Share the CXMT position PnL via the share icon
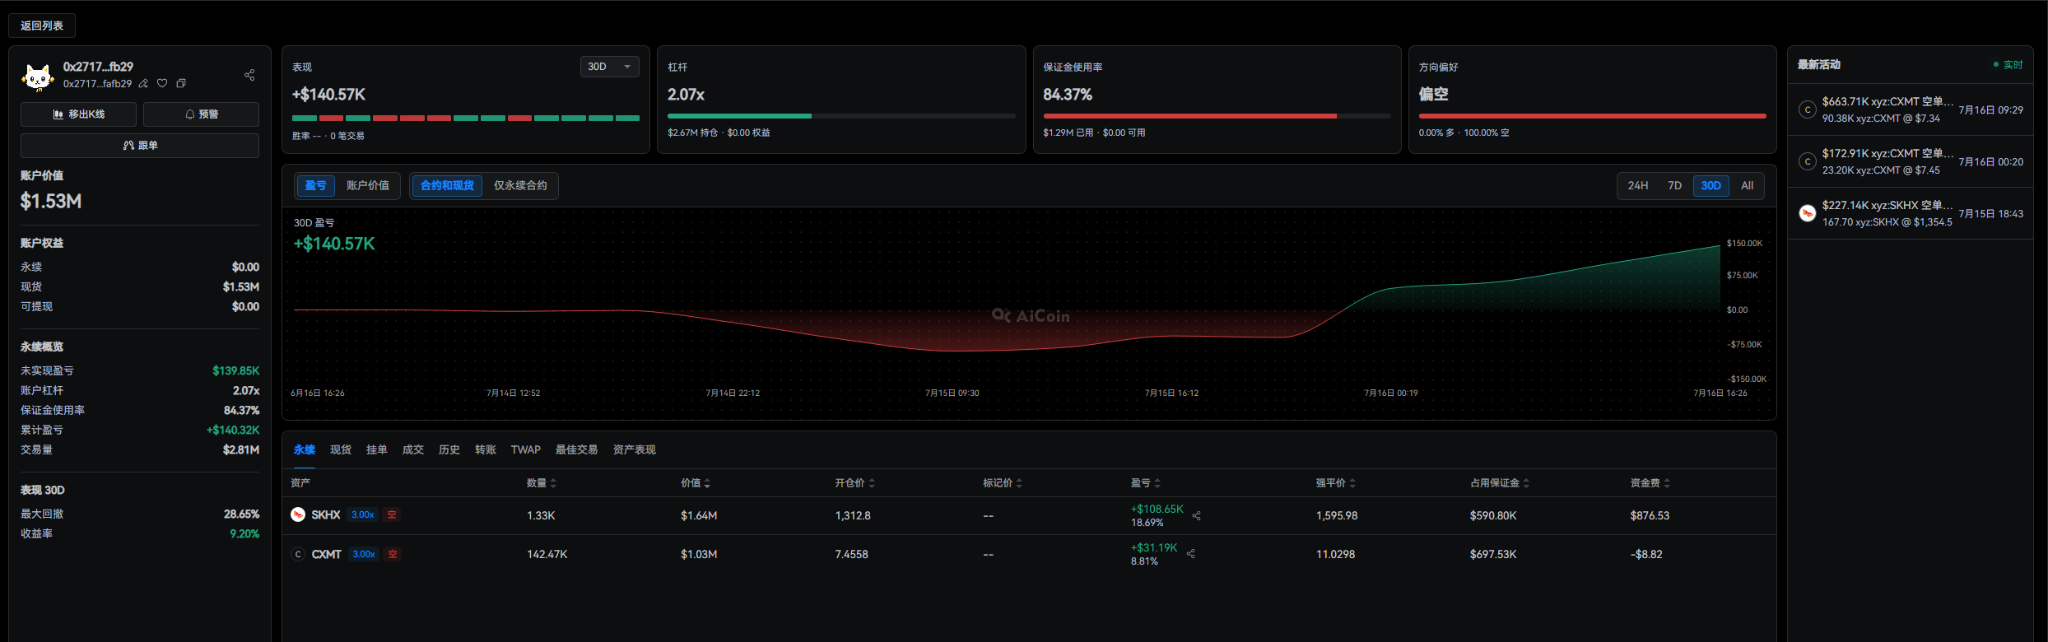 (1191, 553)
